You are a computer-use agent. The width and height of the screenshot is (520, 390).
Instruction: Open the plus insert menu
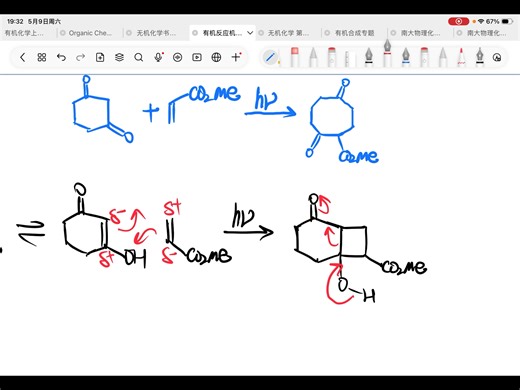(x=236, y=57)
